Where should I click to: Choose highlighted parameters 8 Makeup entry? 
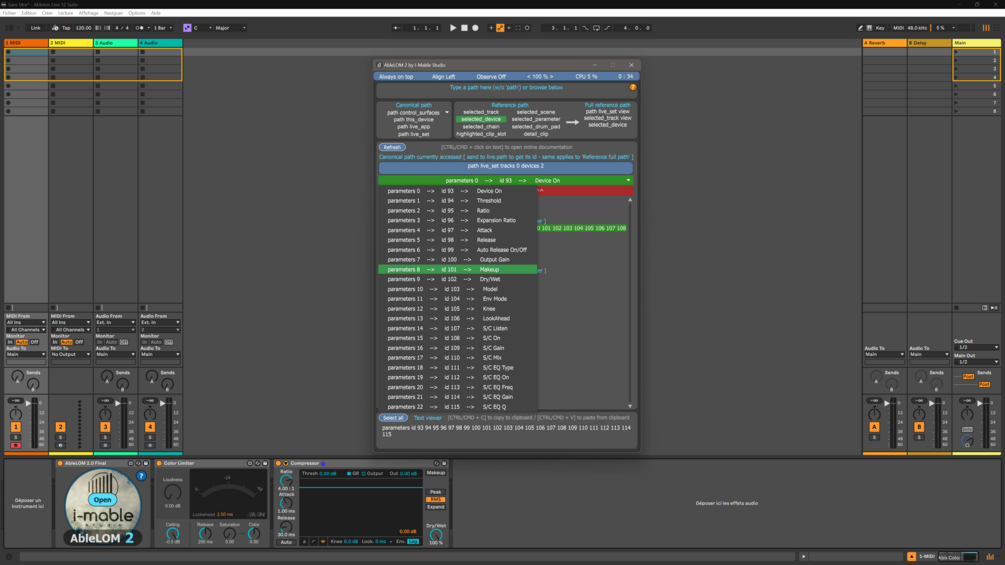457,270
